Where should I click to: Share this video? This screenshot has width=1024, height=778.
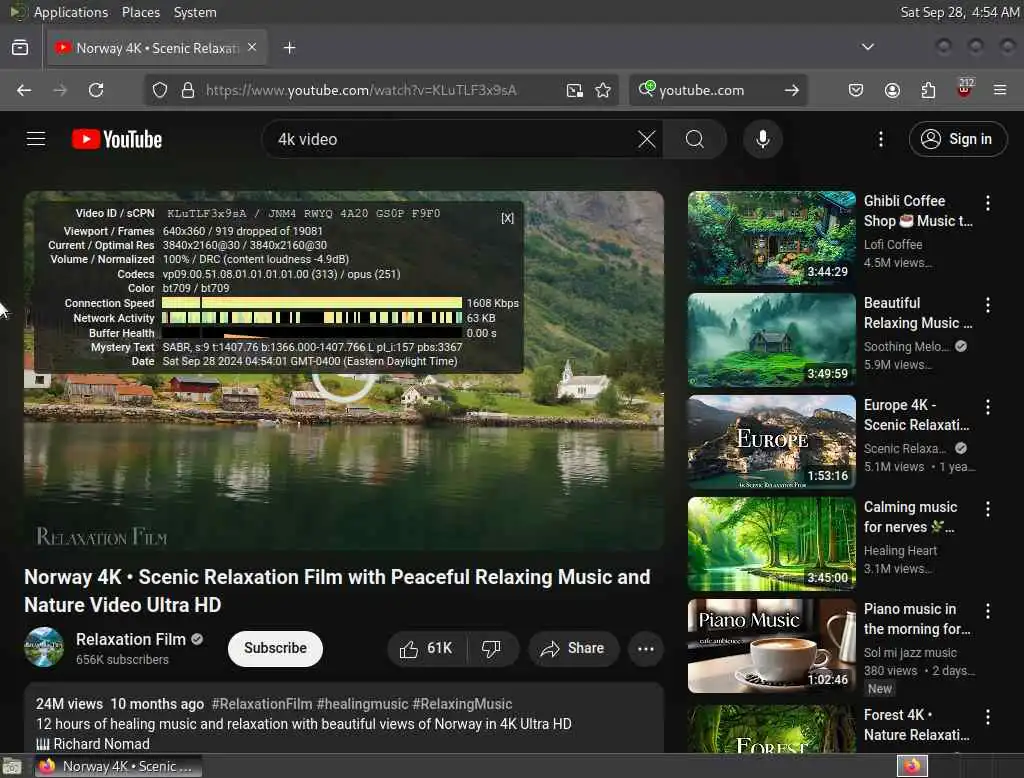573,649
